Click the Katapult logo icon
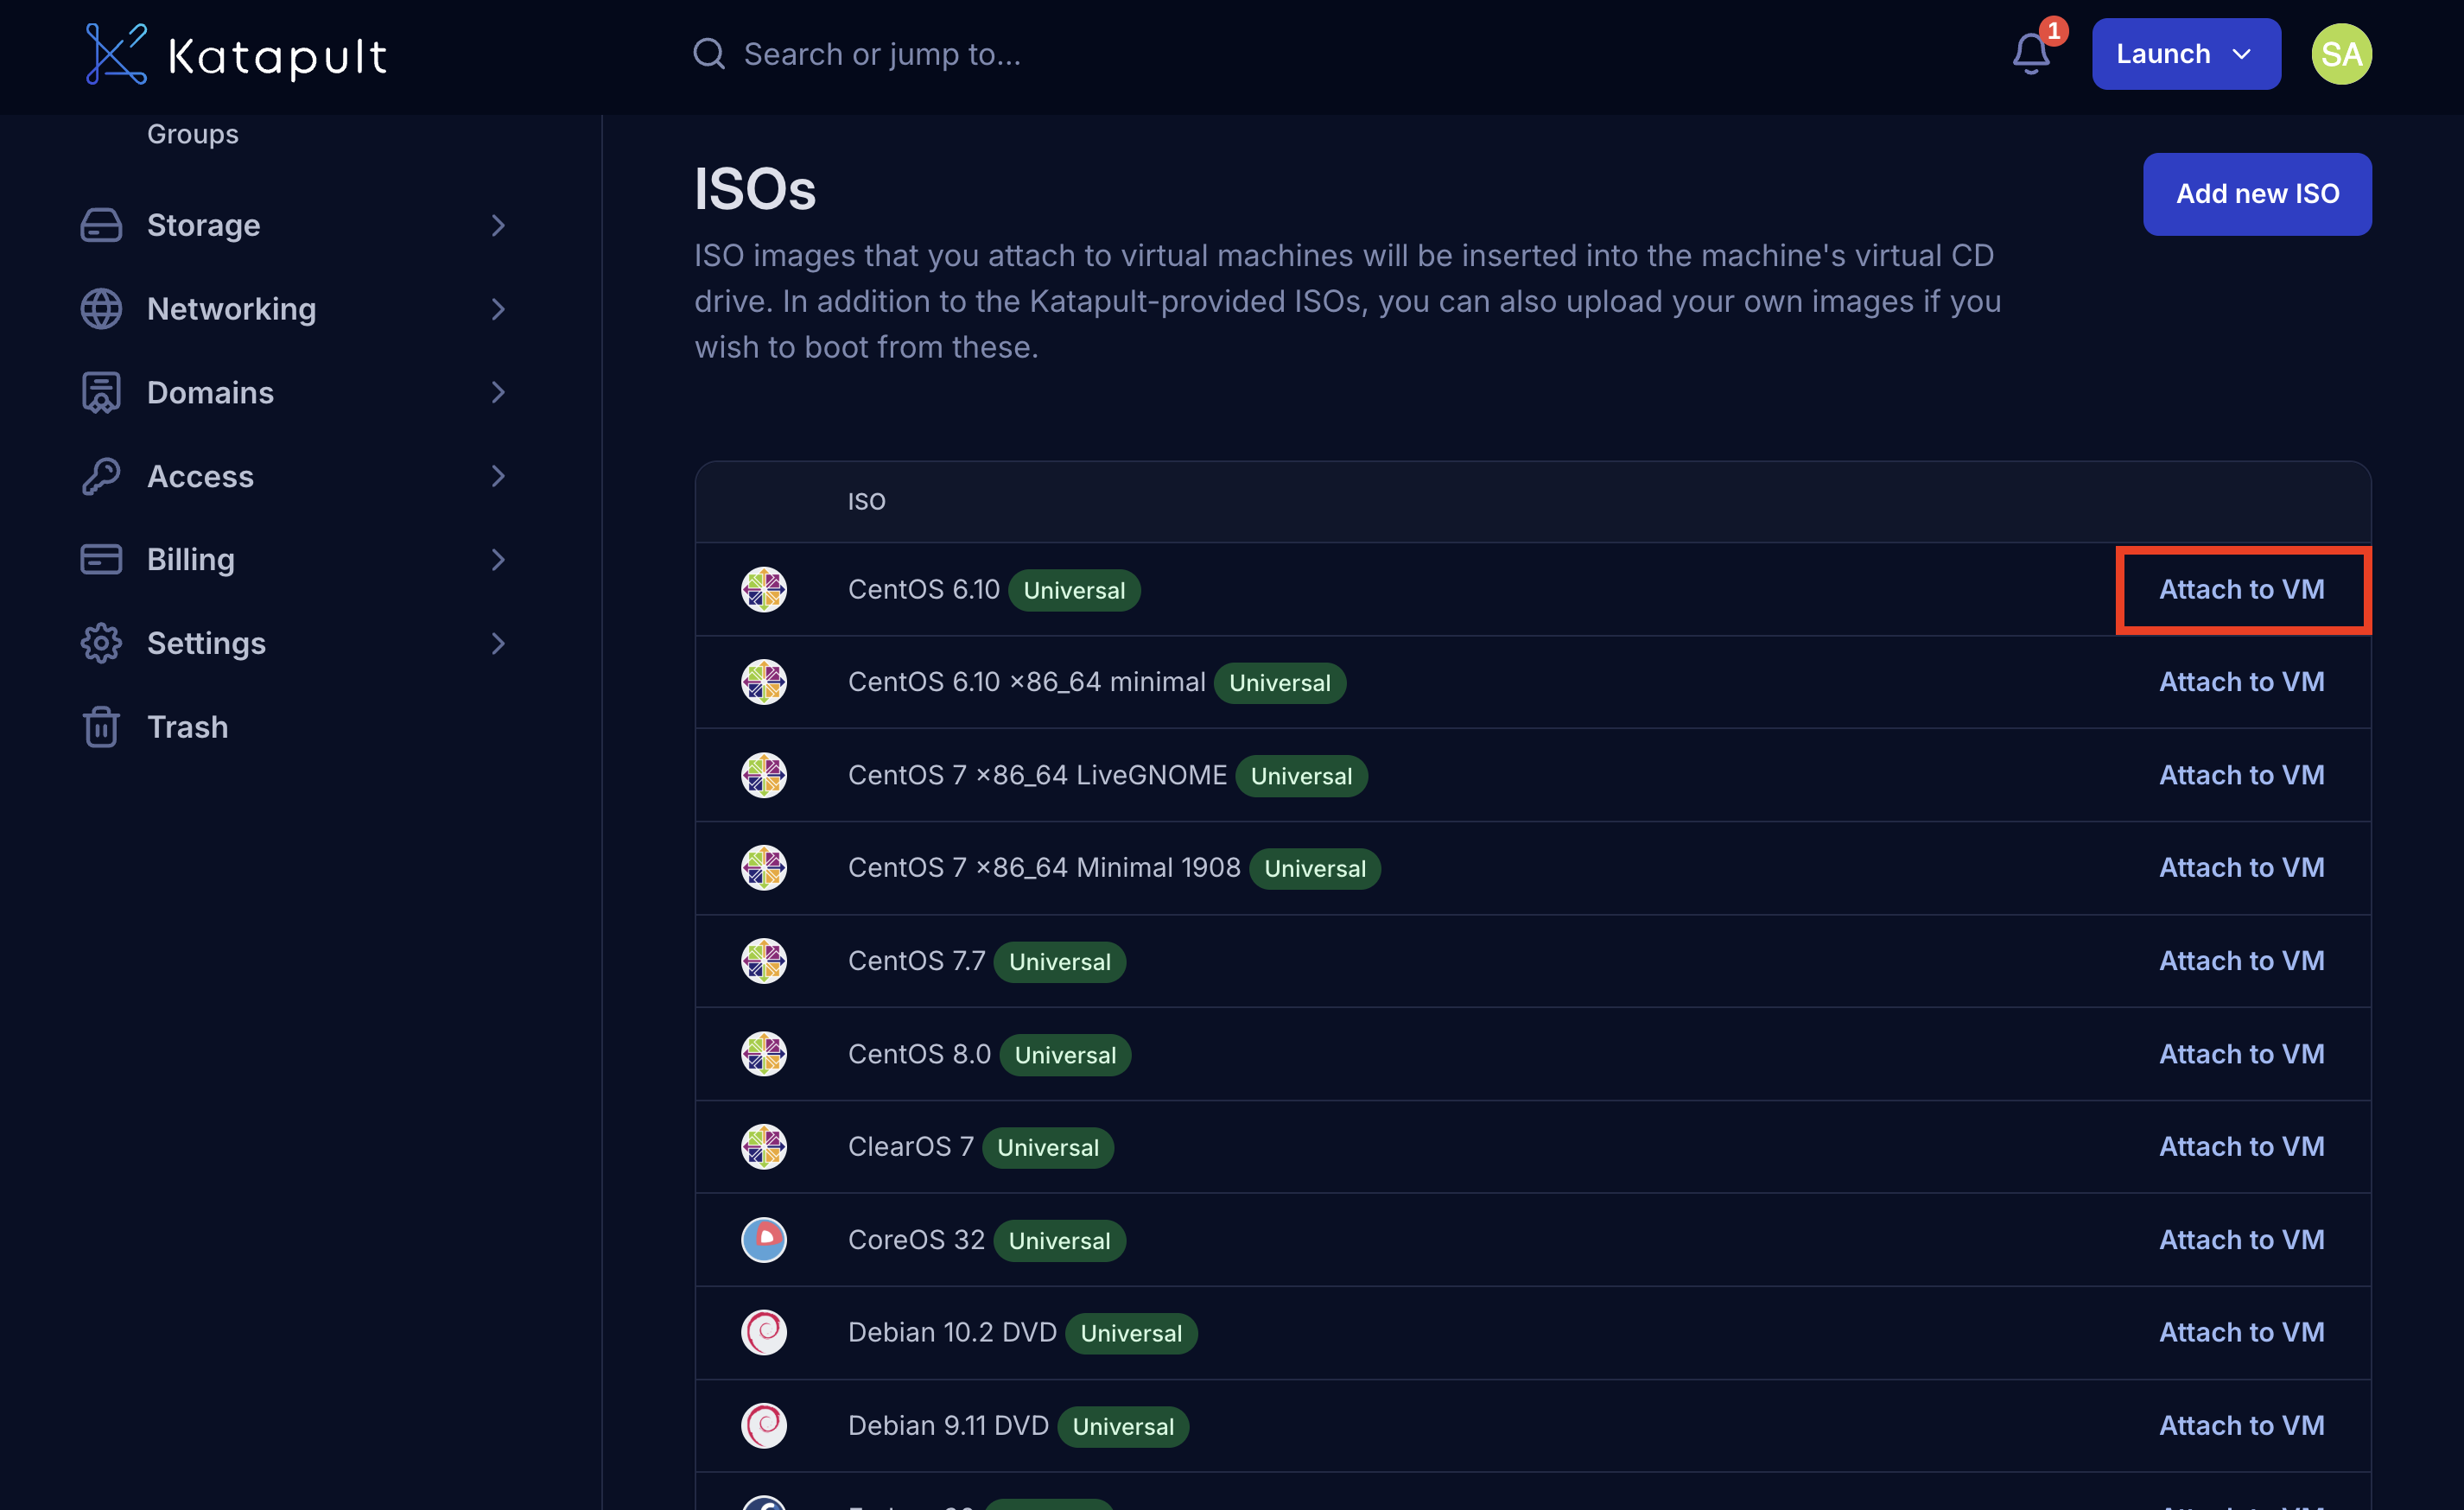 pos(116,54)
